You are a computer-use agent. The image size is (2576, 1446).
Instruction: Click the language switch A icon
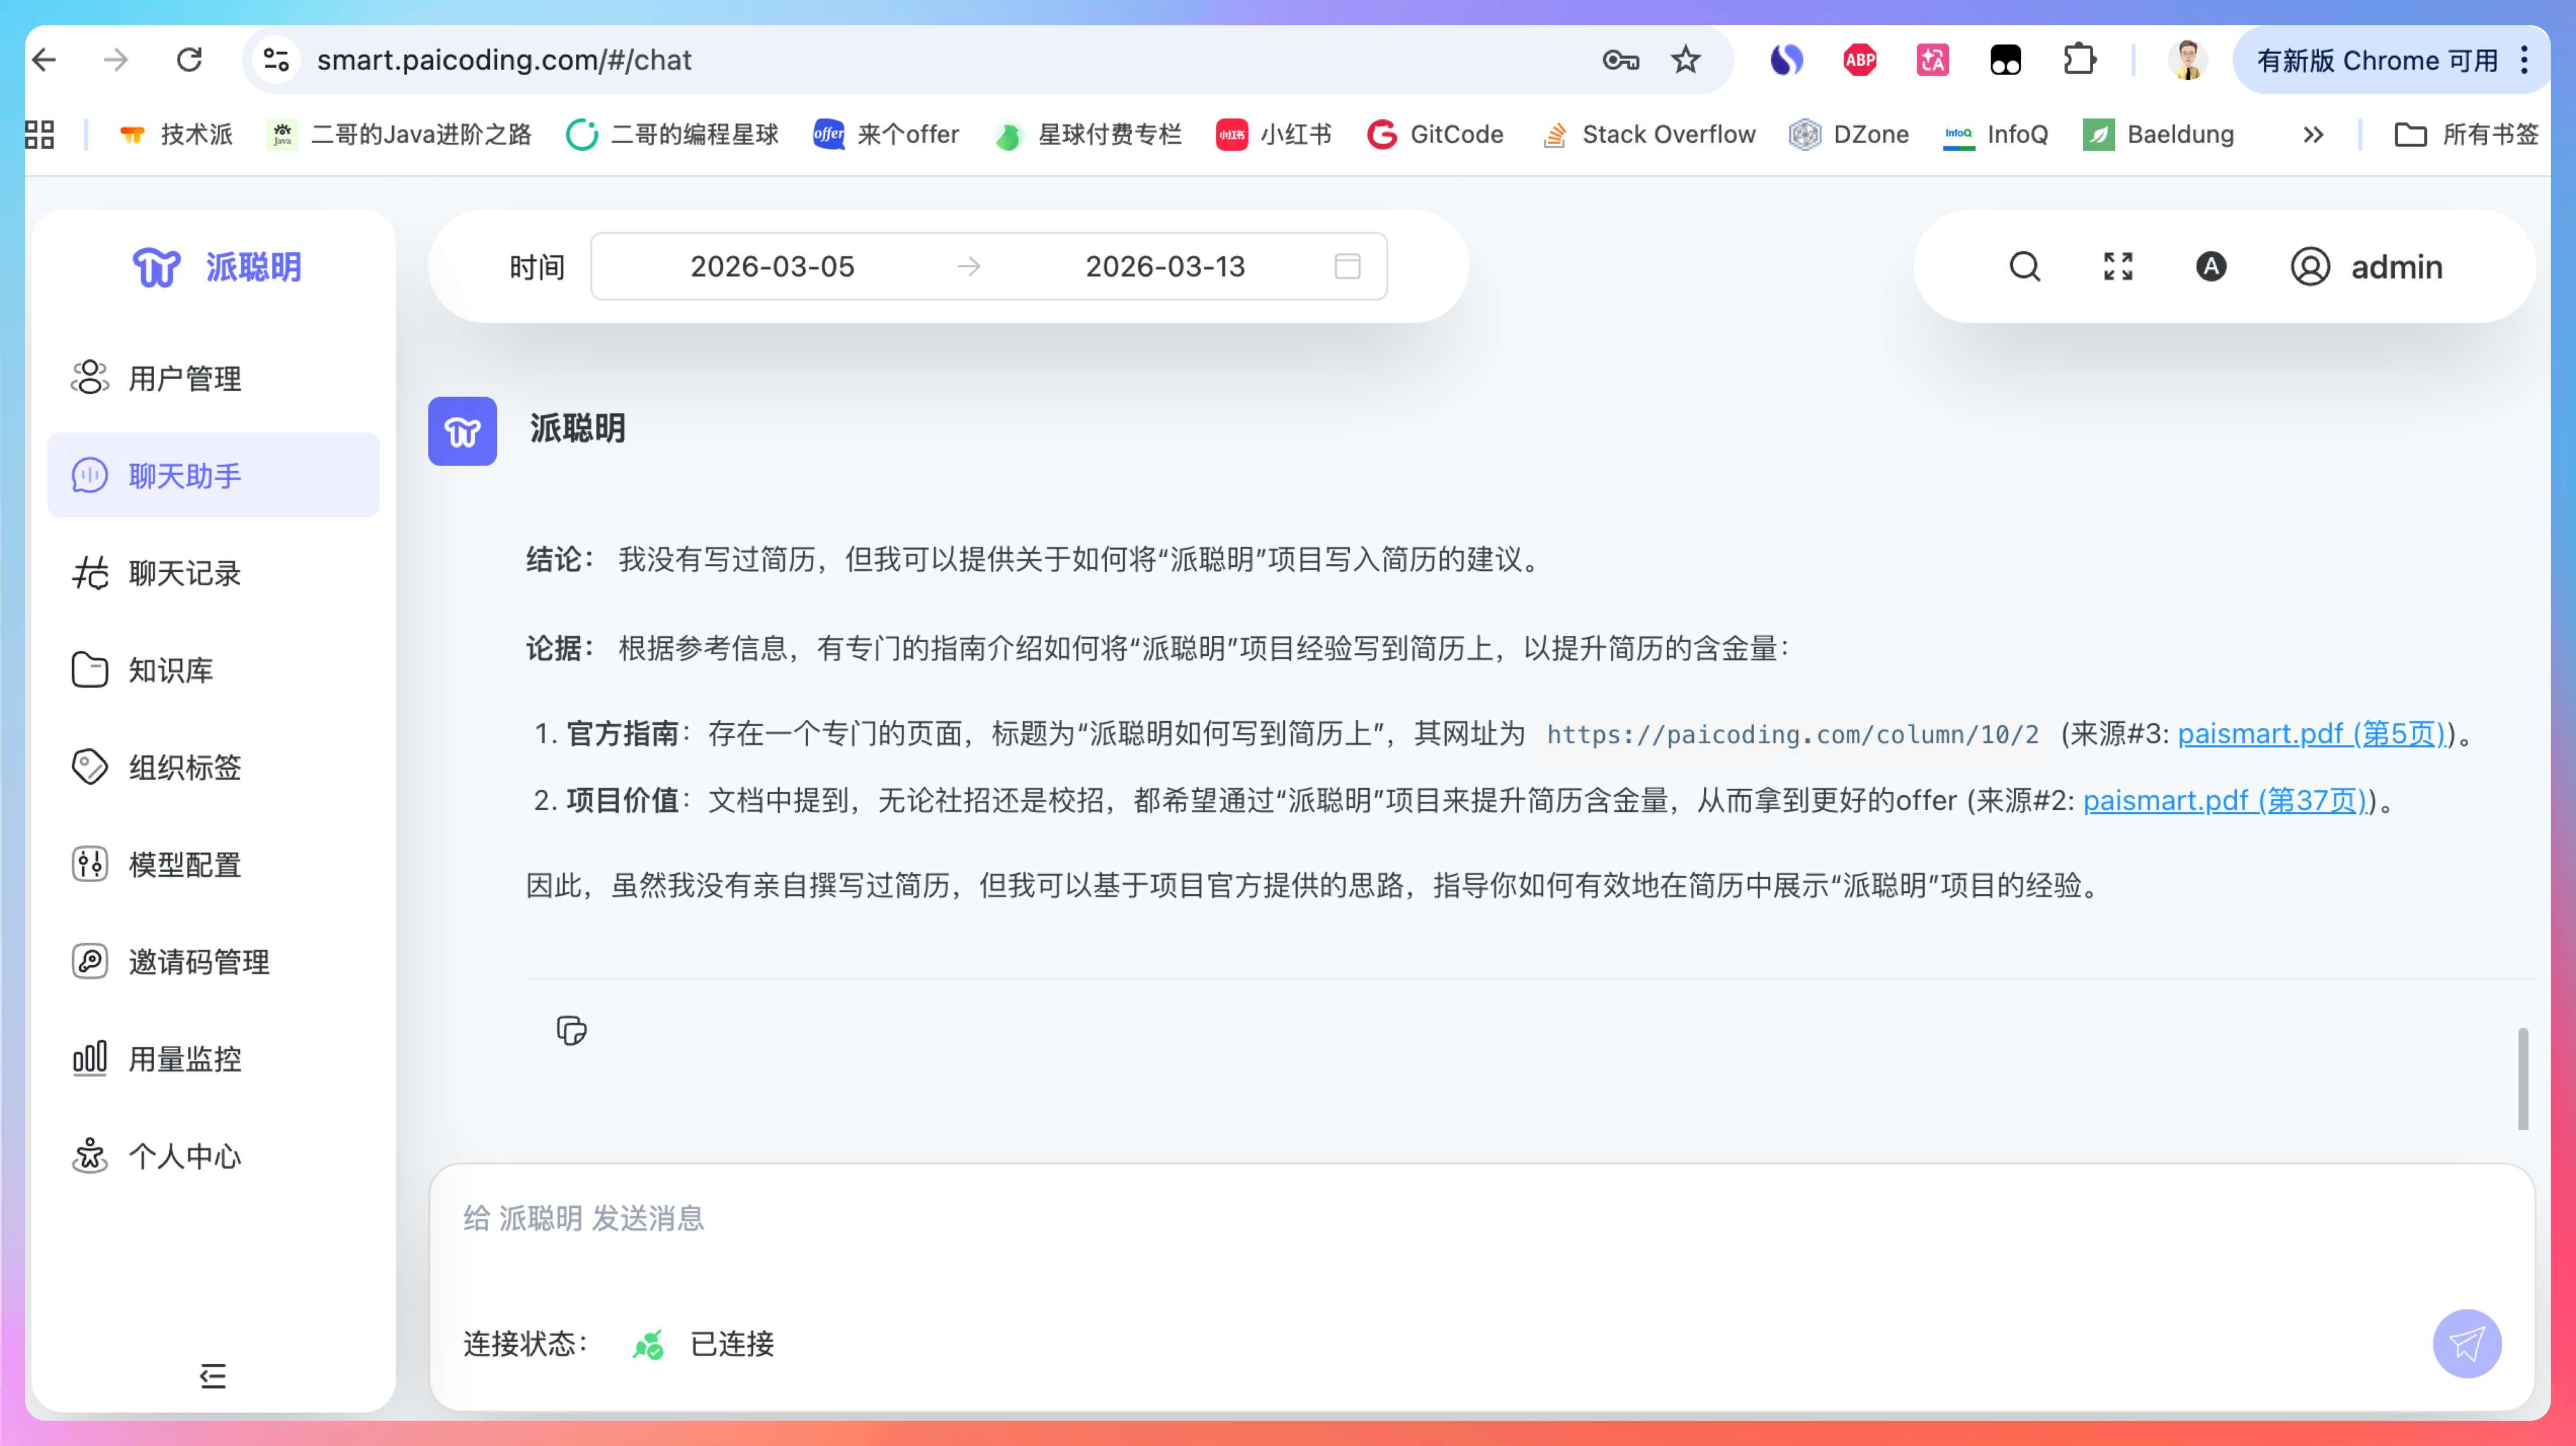2210,267
